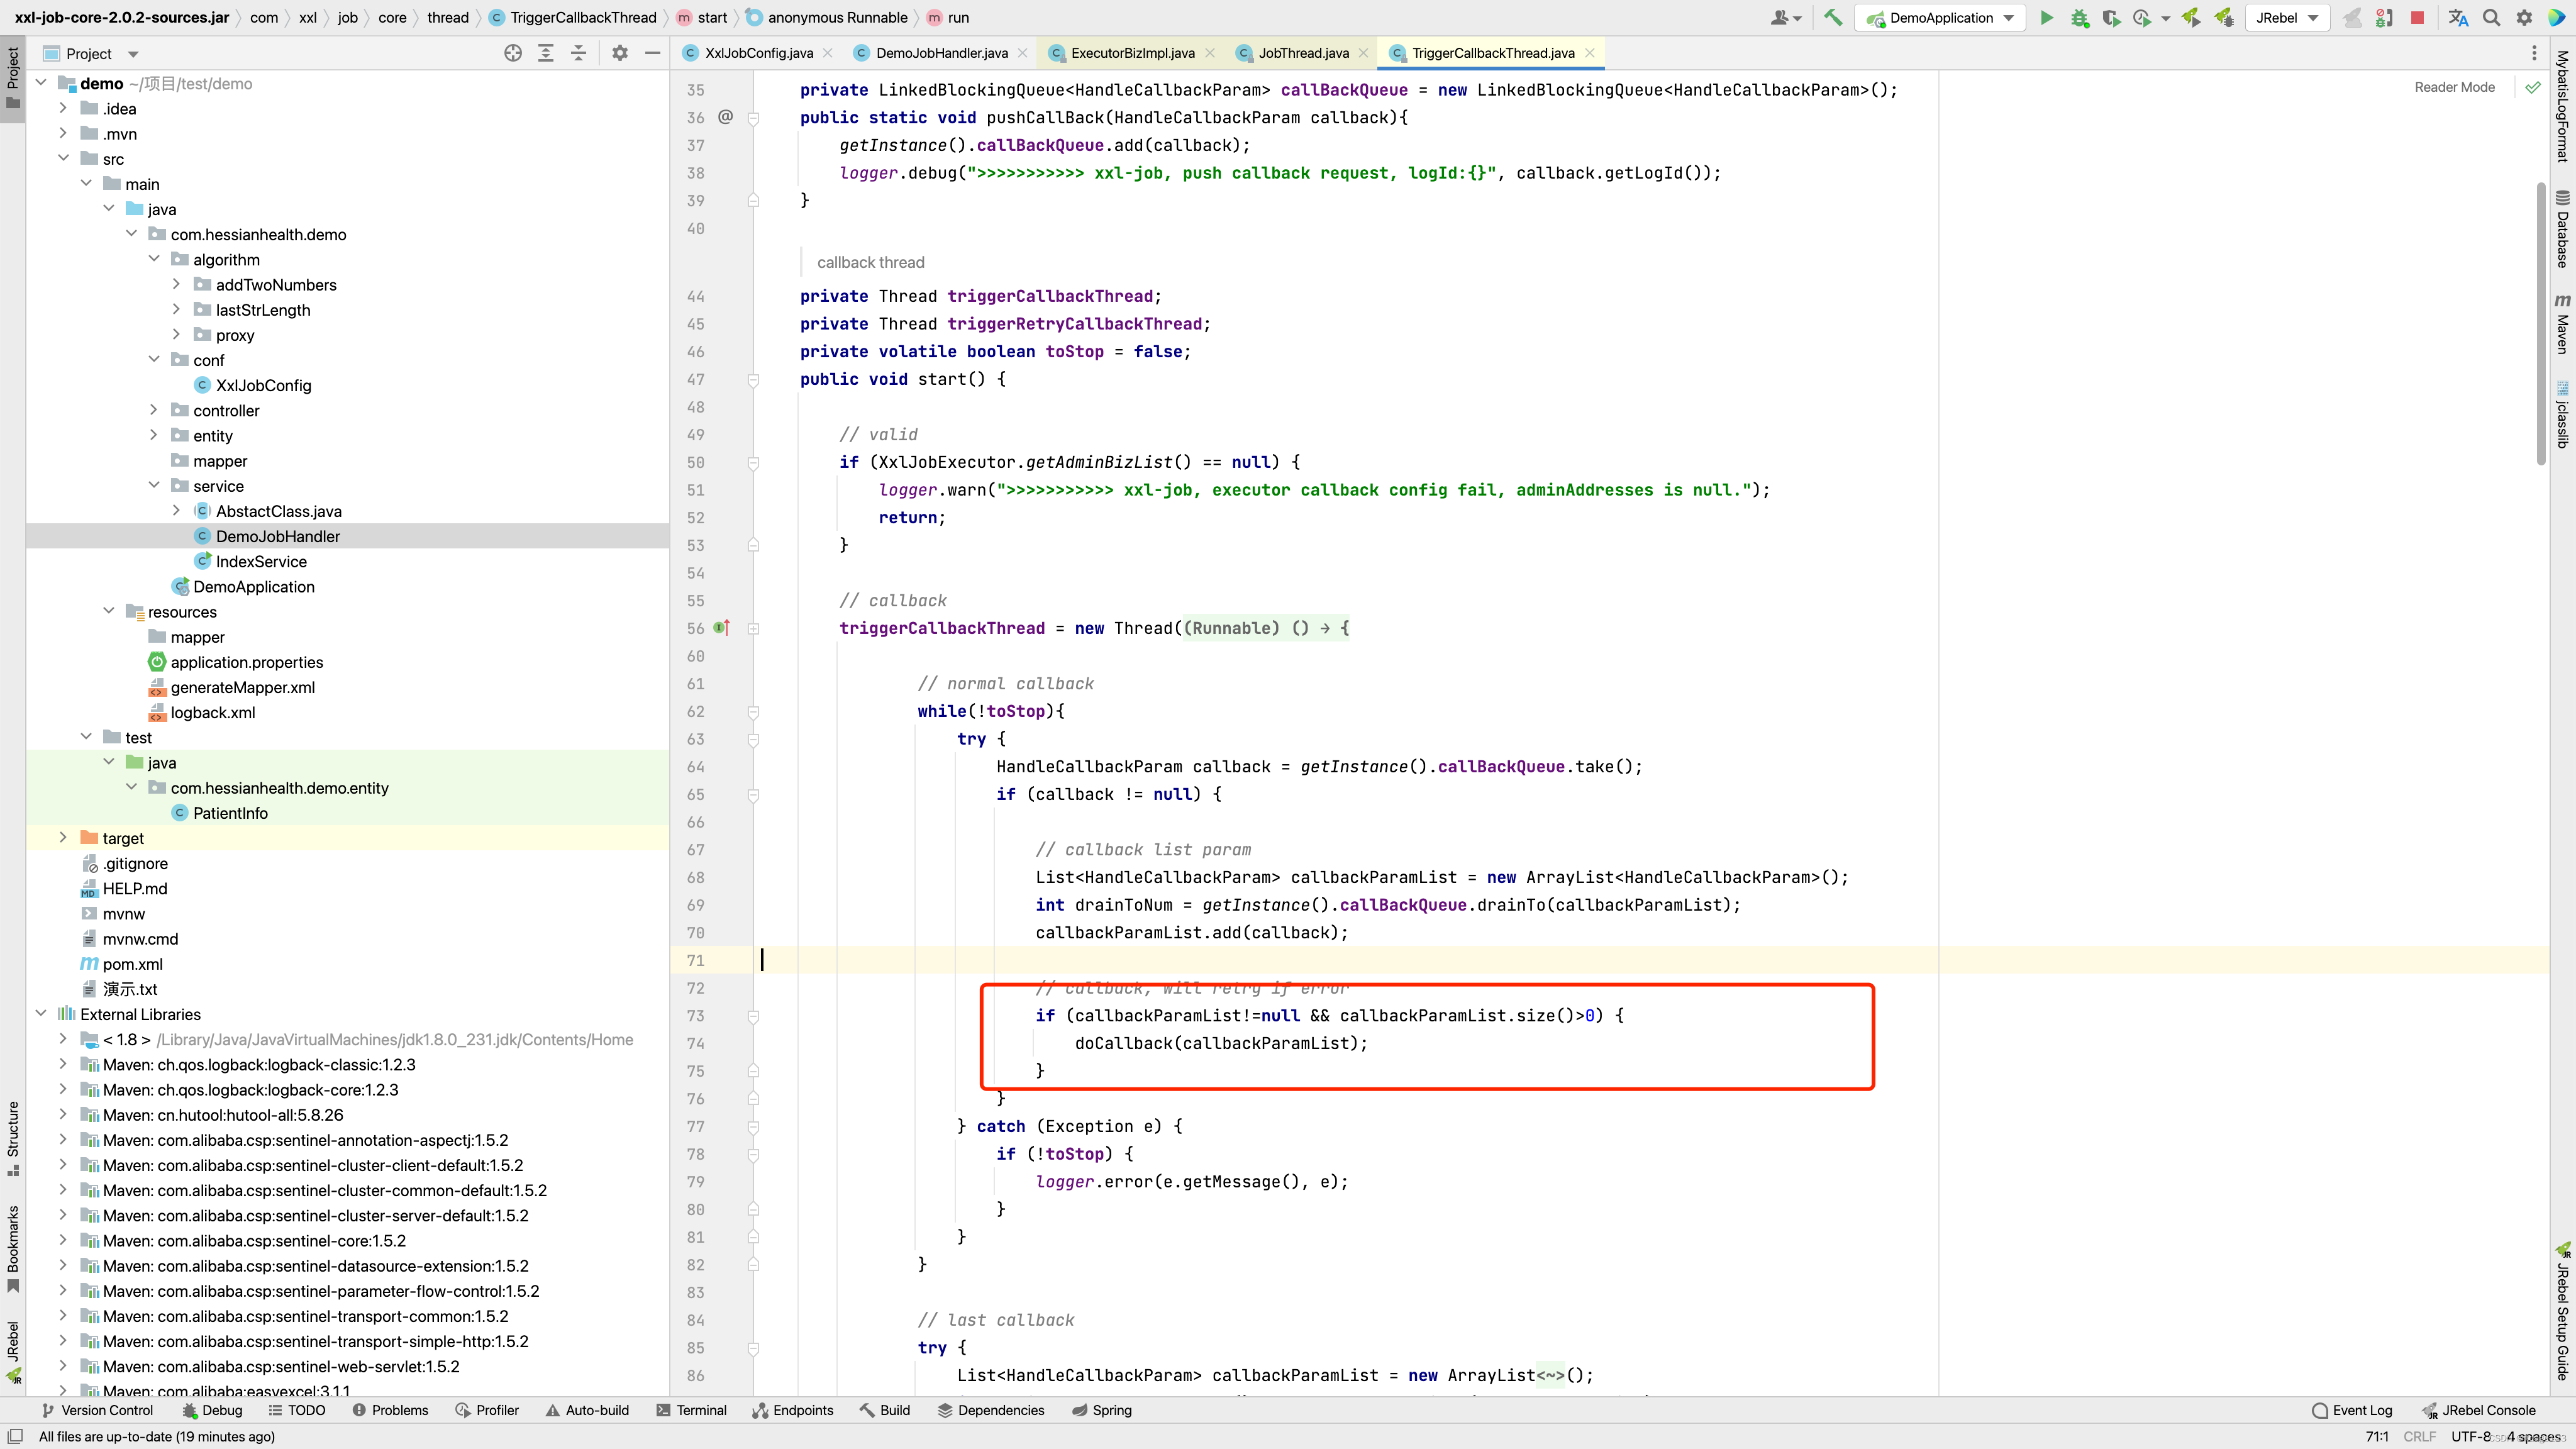Viewport: 2576px width, 1449px height.
Task: Click the UTF-8 encoding in status bar
Action: [2471, 1437]
